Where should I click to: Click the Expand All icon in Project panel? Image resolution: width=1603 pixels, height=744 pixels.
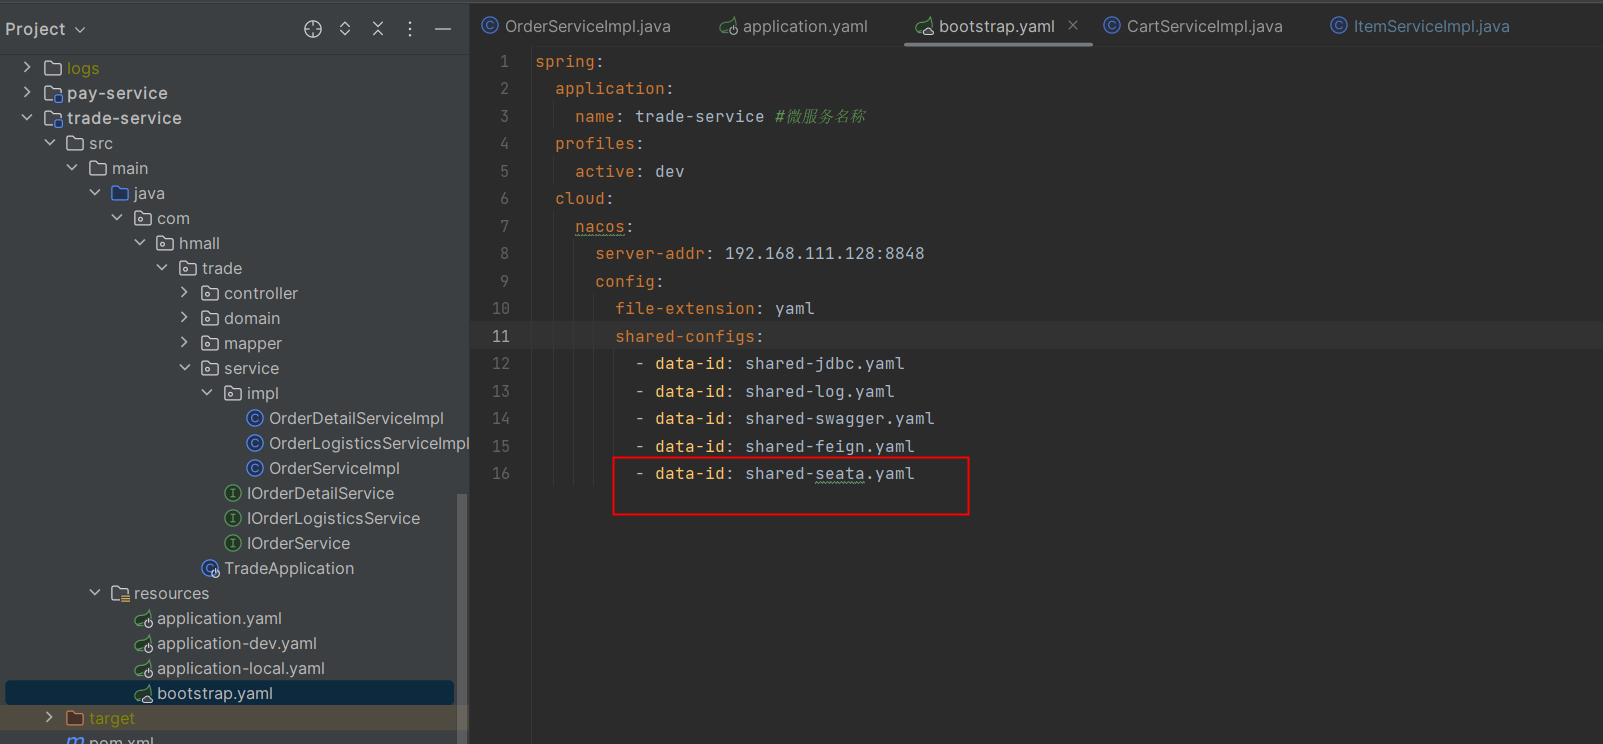345,29
